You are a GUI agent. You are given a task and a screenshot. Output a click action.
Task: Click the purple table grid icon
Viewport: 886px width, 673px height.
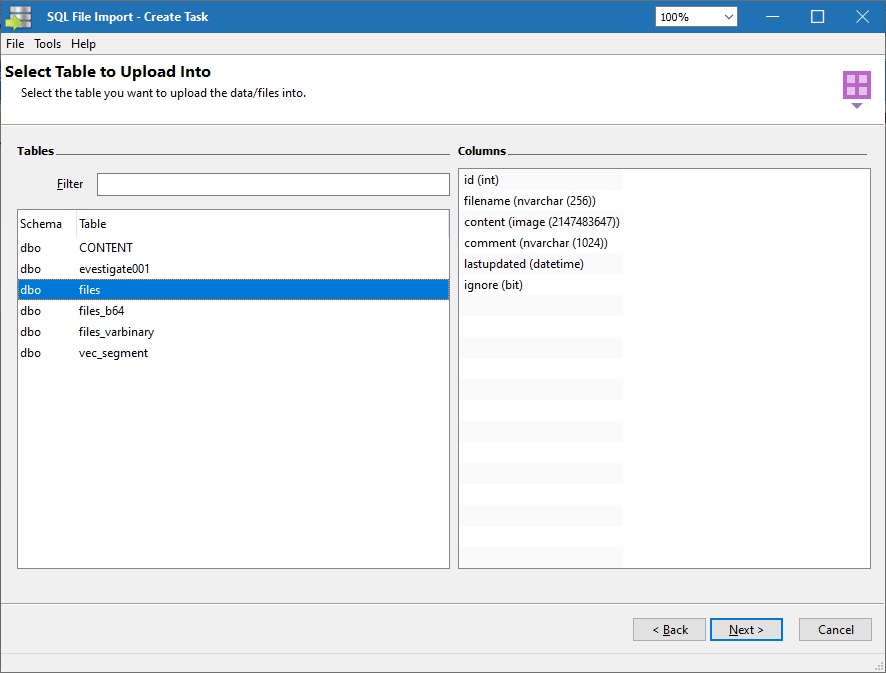[856, 85]
